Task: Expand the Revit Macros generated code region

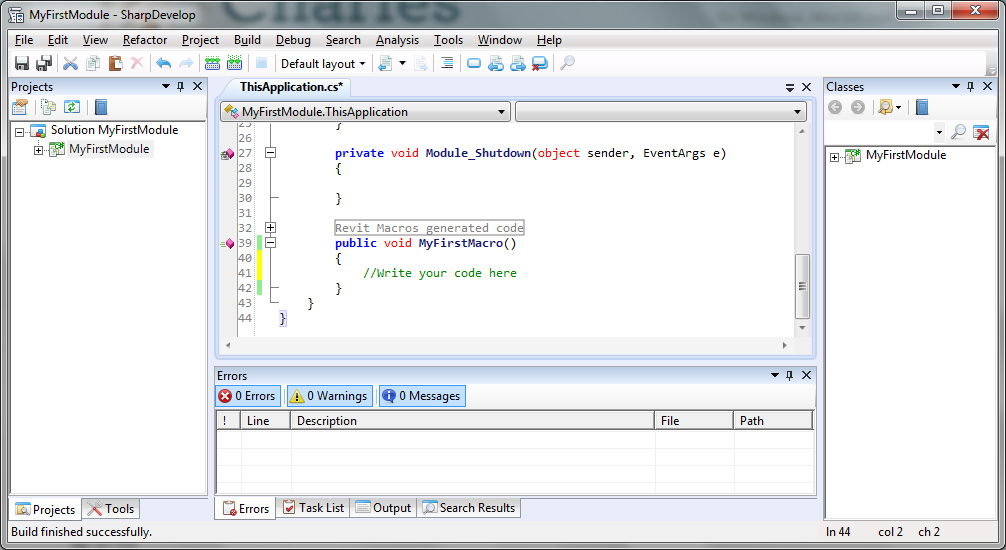Action: [270, 228]
